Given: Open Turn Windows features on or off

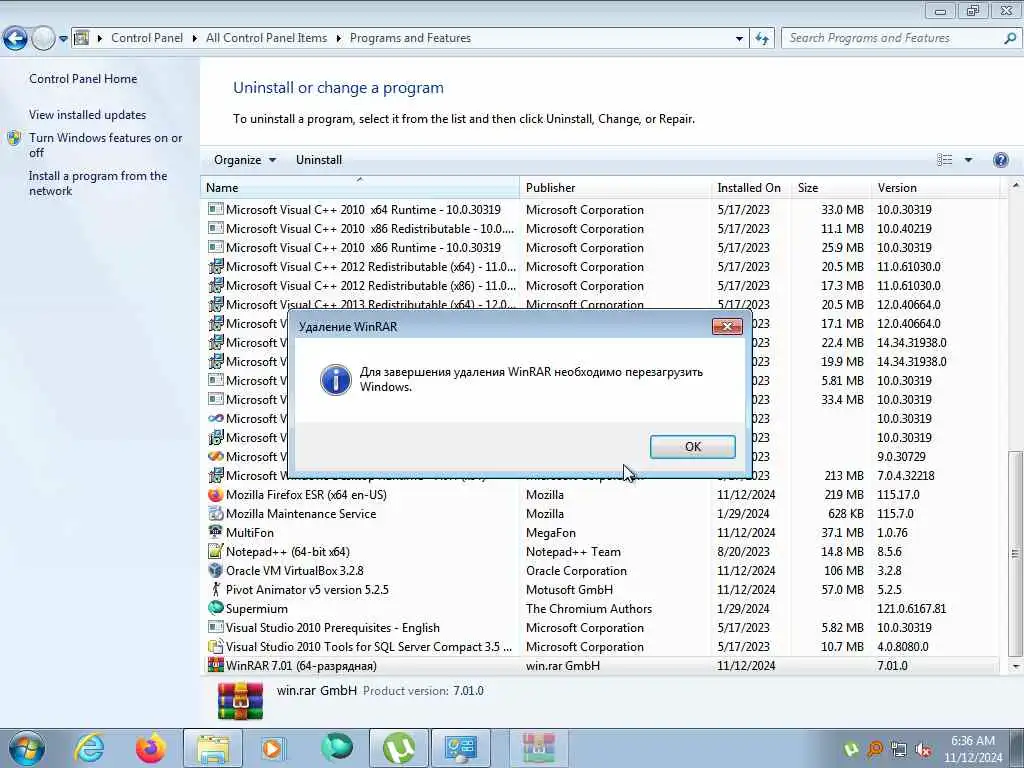Looking at the screenshot, I should (105, 145).
